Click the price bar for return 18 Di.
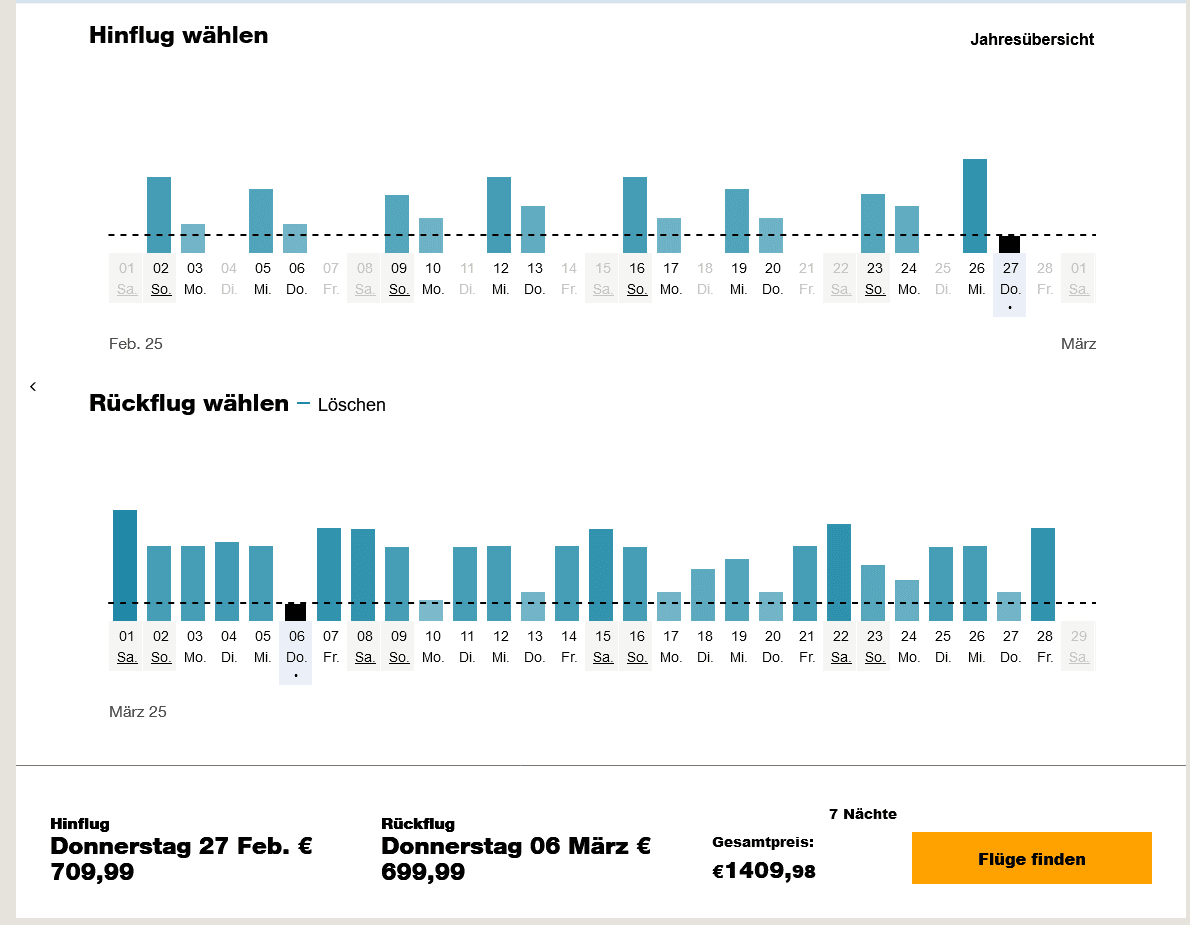The height and width of the screenshot is (925, 1190). 704,595
